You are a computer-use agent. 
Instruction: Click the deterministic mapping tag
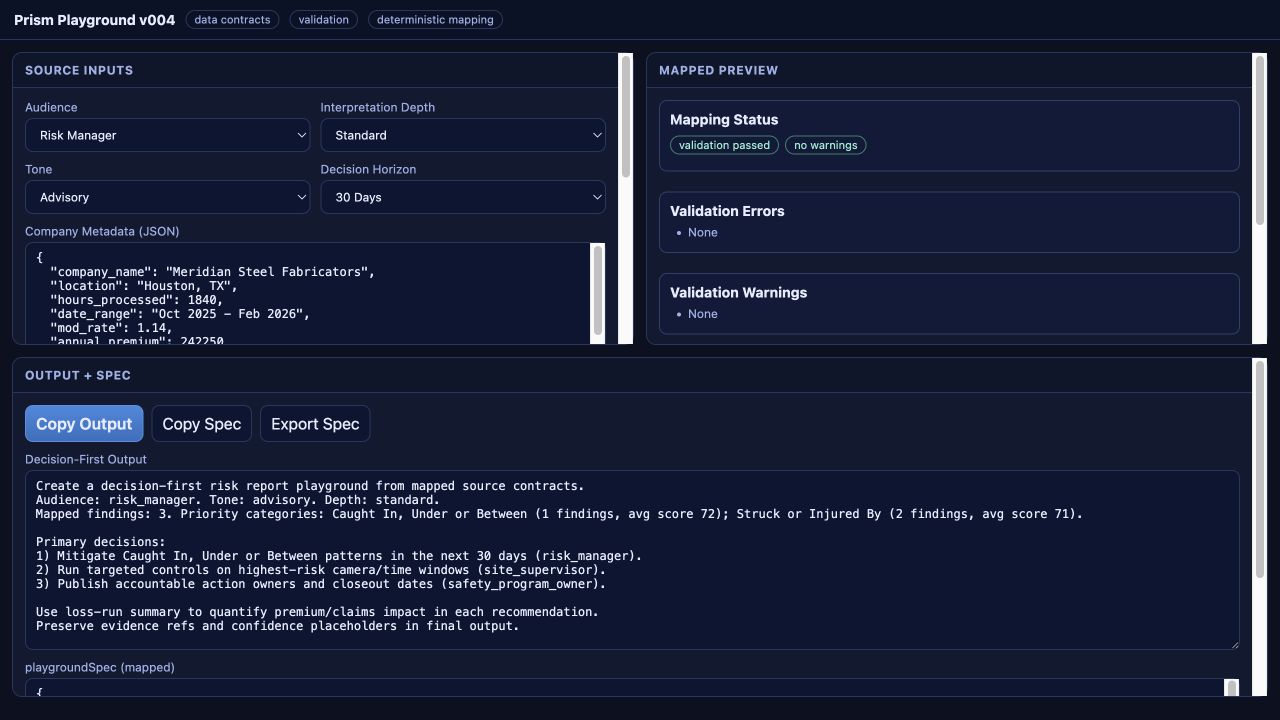pyautogui.click(x=435, y=20)
